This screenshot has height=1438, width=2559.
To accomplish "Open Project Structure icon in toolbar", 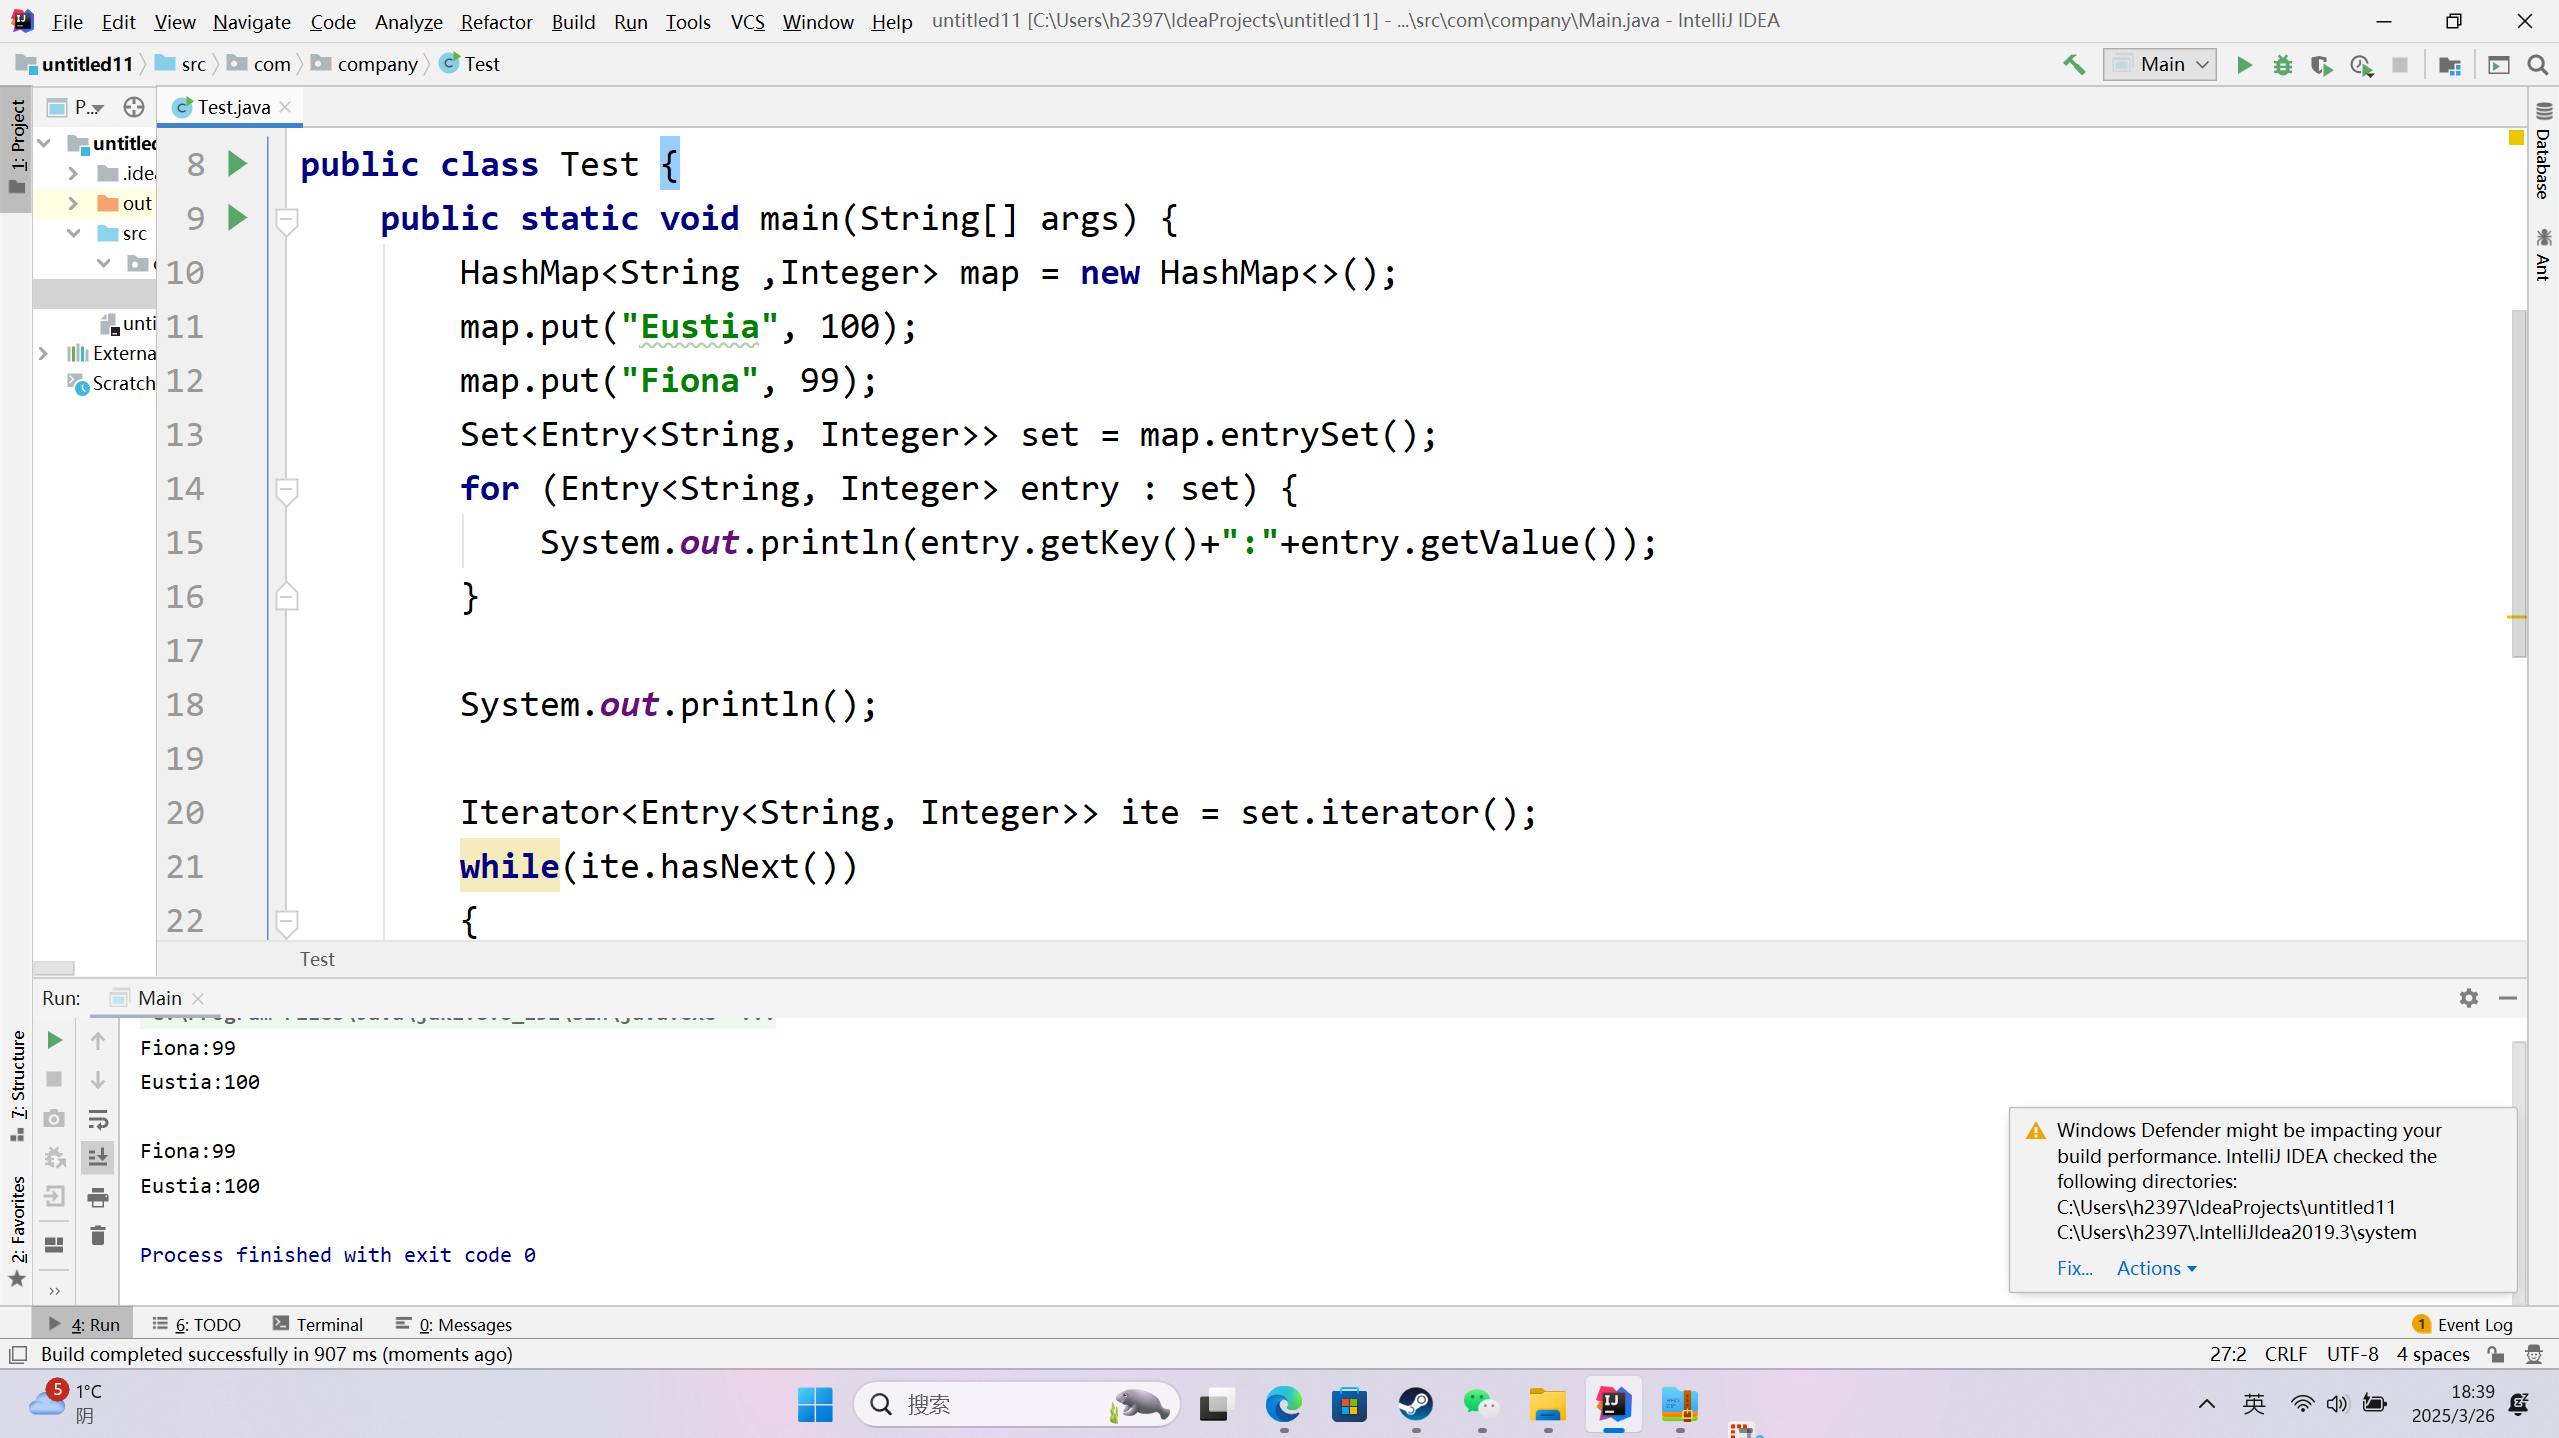I will tap(2449, 65).
